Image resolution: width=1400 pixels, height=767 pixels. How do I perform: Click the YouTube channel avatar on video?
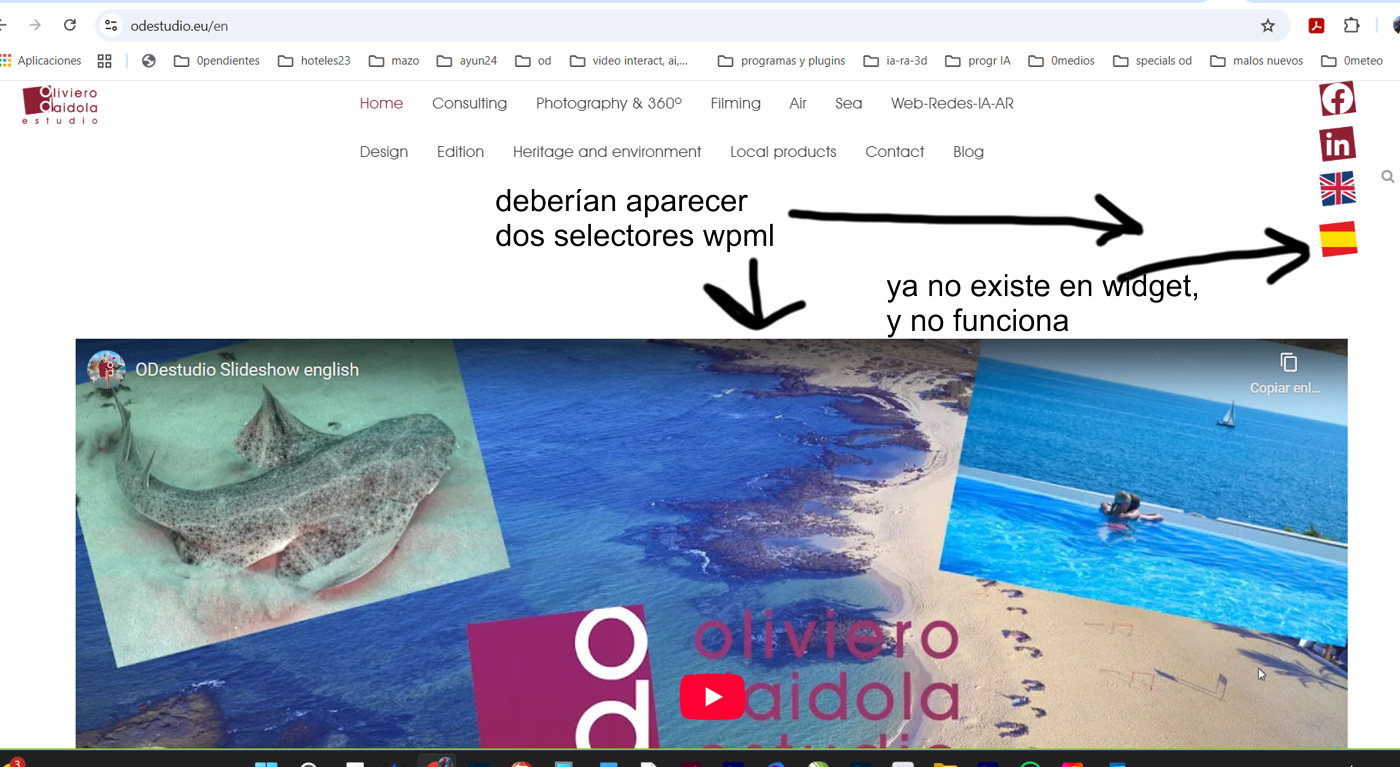click(106, 369)
